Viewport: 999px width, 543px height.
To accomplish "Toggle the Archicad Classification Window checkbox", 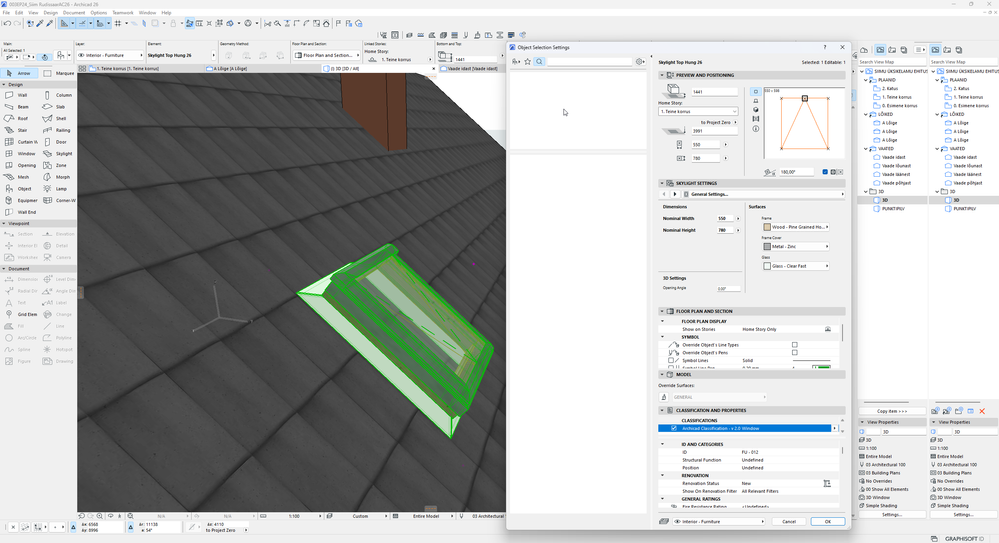I will (673, 428).
